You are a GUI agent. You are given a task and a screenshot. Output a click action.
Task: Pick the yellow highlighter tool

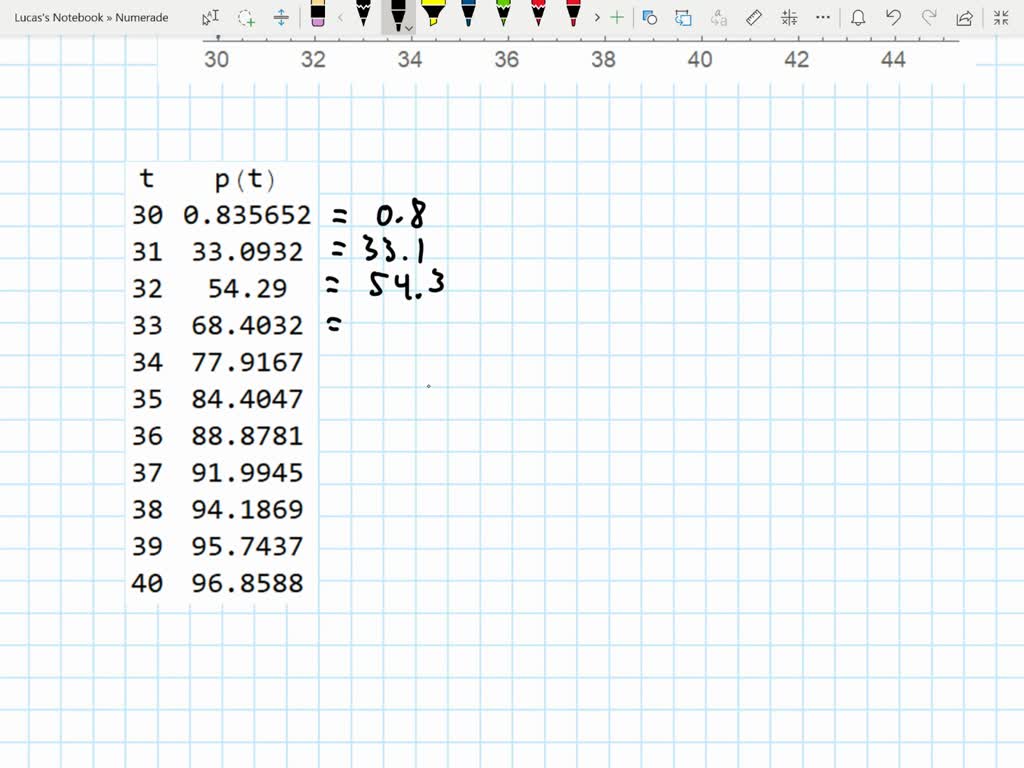[x=434, y=17]
